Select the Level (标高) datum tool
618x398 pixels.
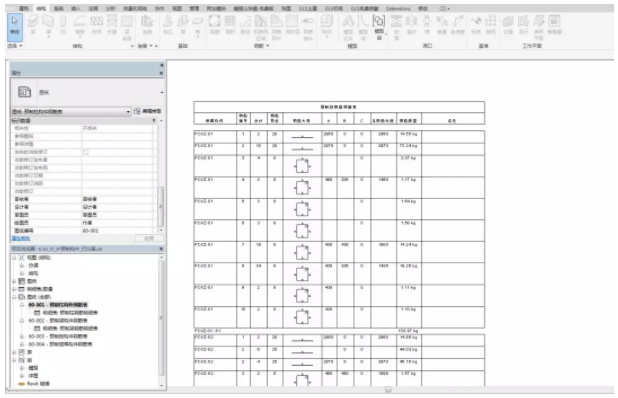click(x=476, y=25)
